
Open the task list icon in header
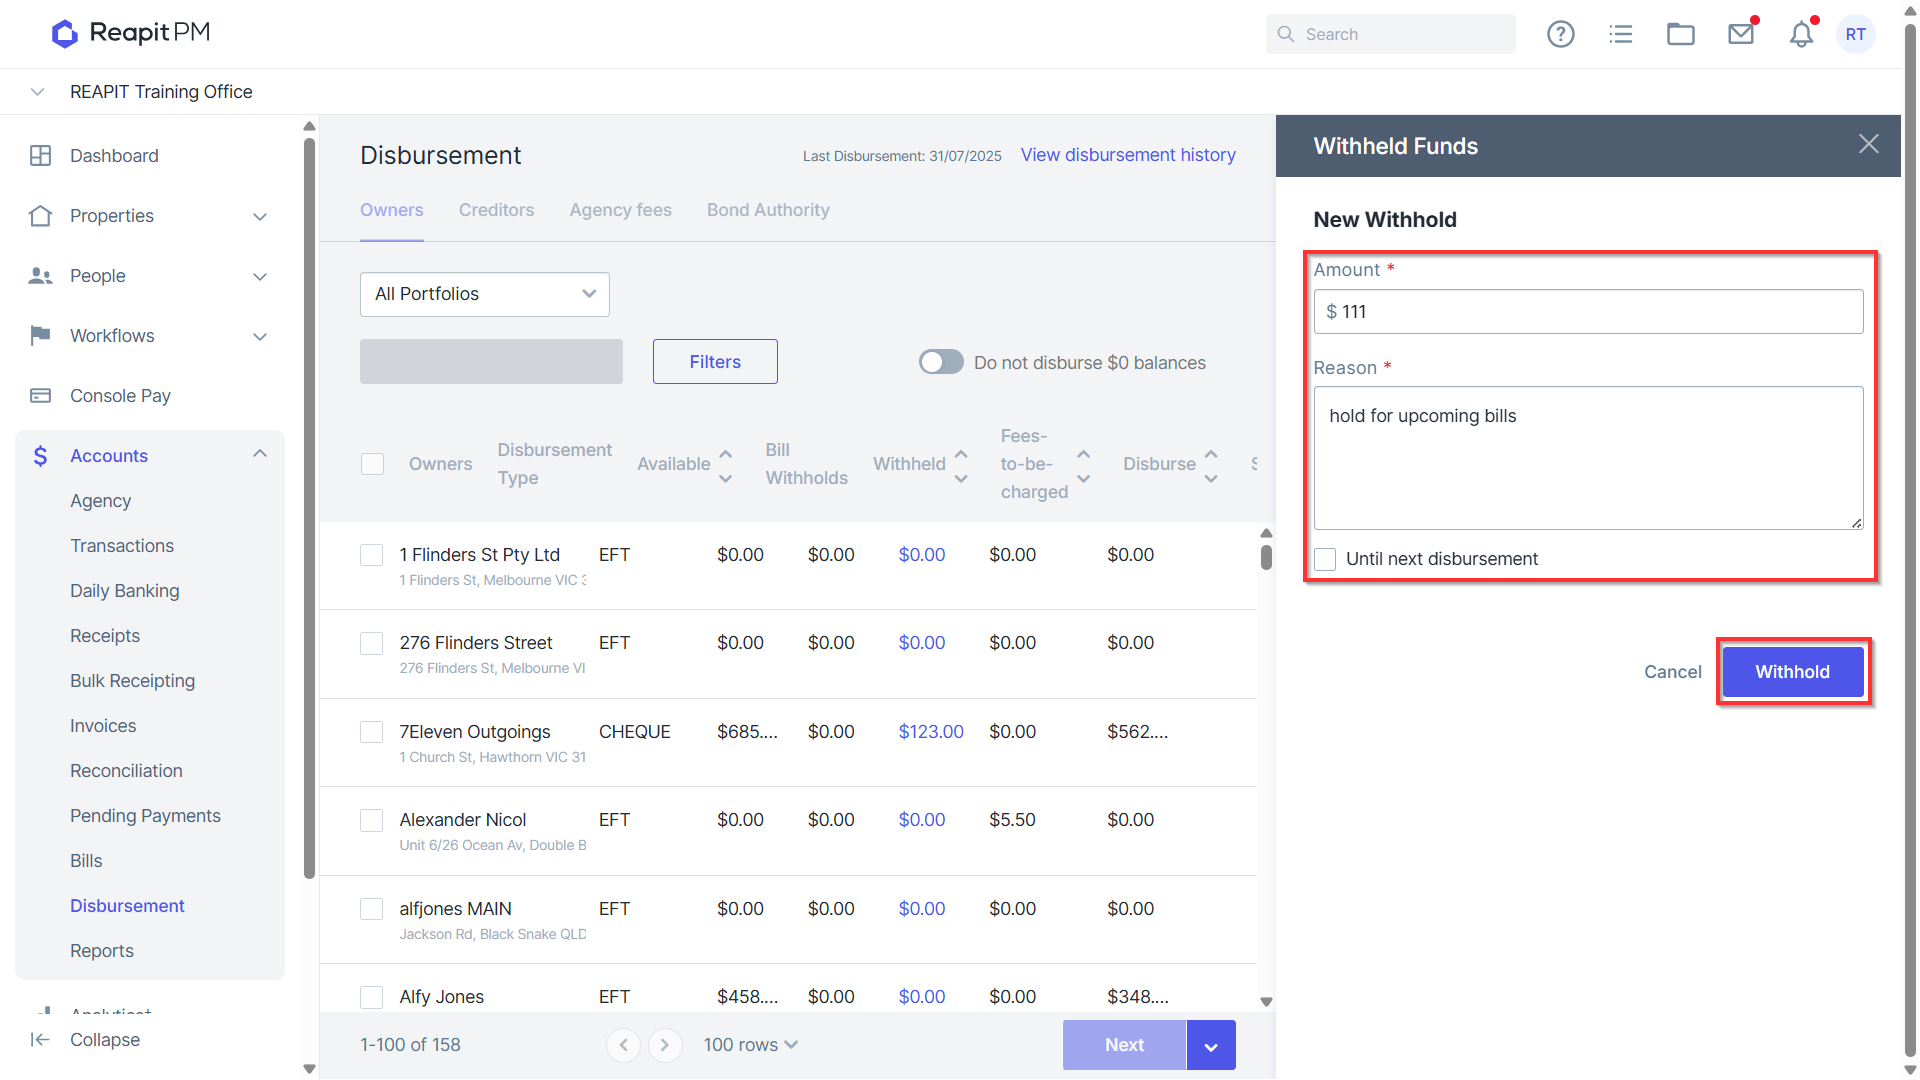pyautogui.click(x=1620, y=34)
